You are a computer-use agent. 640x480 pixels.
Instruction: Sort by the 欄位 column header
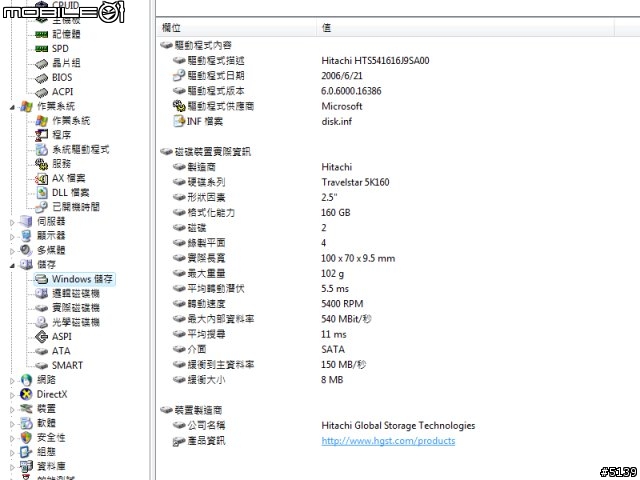click(236, 28)
